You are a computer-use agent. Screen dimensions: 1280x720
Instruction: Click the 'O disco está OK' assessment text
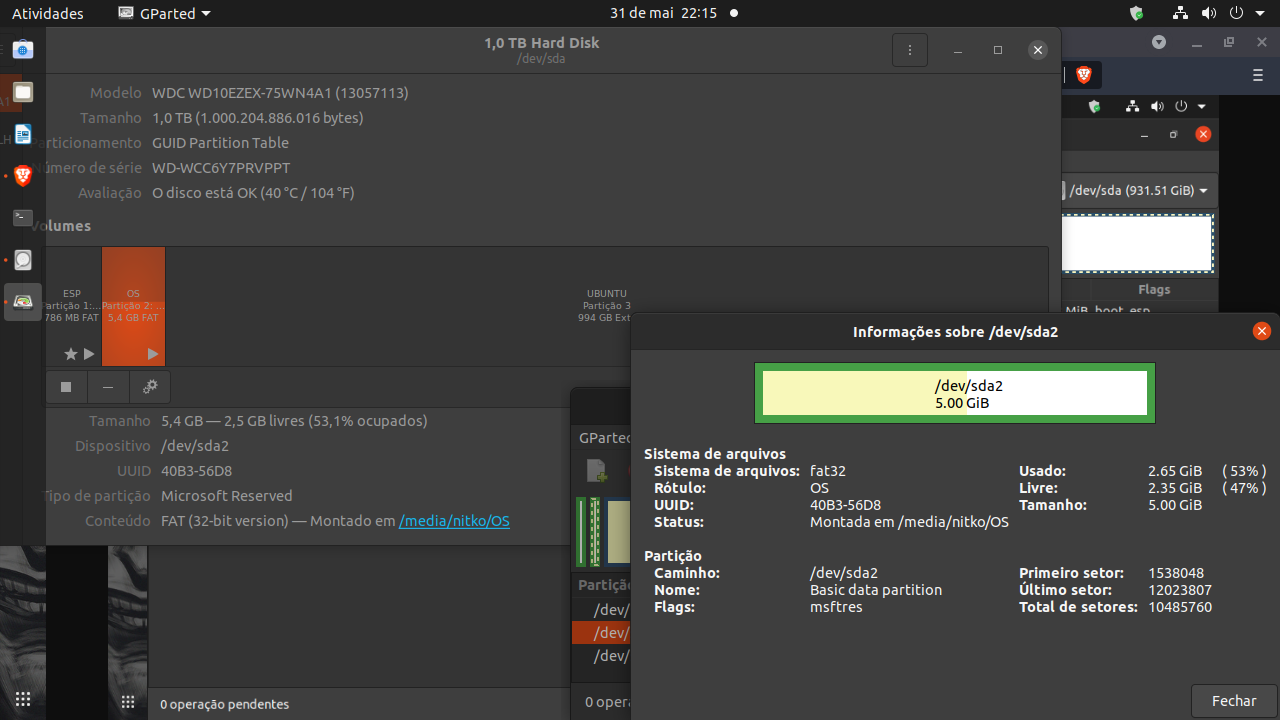coord(253,193)
